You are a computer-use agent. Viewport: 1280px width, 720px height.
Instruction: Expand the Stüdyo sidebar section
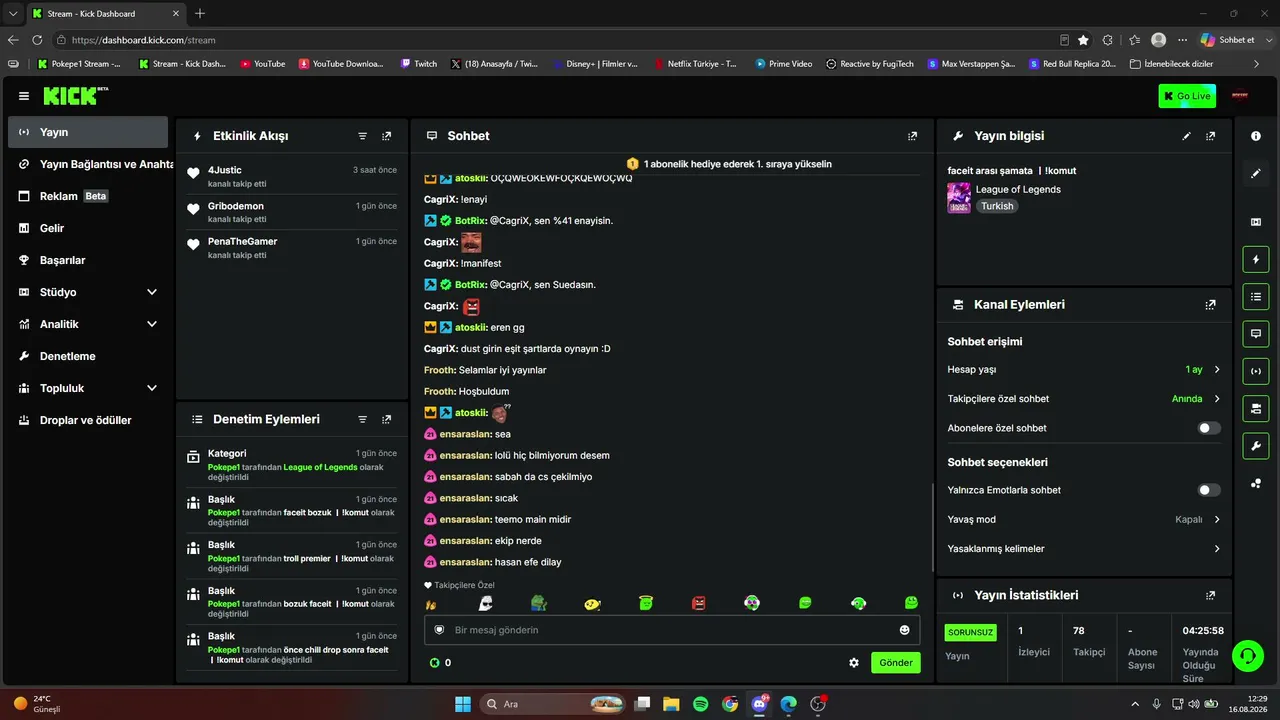88,292
